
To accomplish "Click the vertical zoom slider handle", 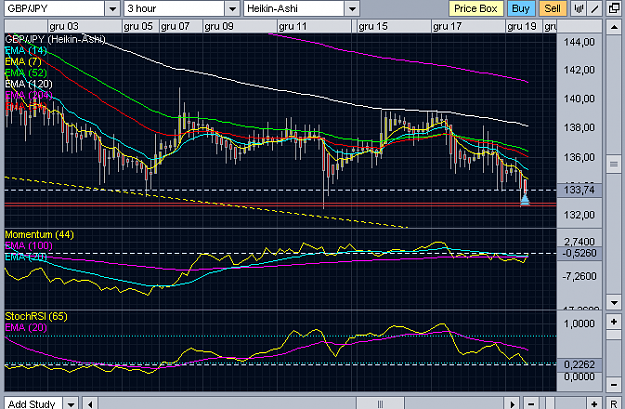I will click(x=614, y=334).
